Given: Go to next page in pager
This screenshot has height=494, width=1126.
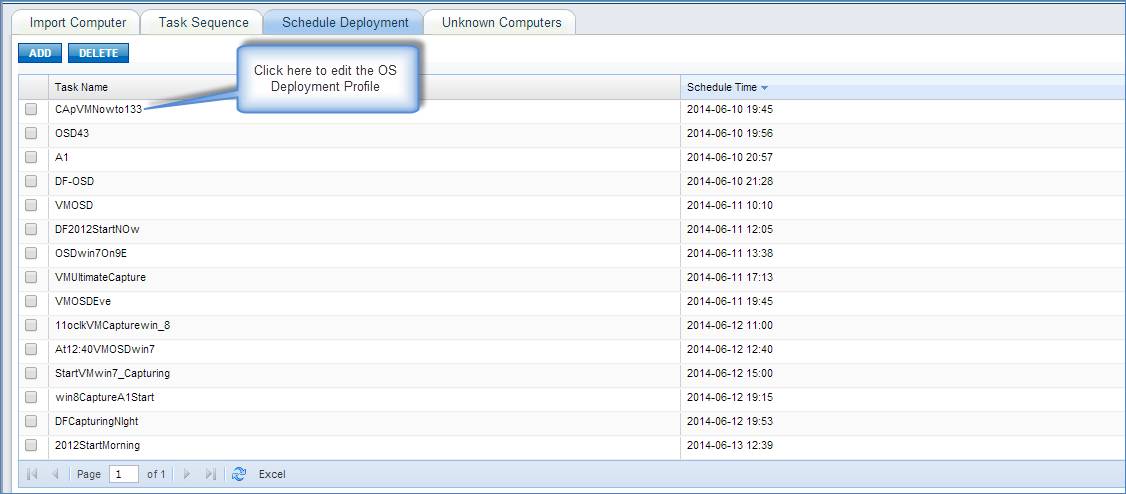Looking at the screenshot, I should [x=187, y=474].
